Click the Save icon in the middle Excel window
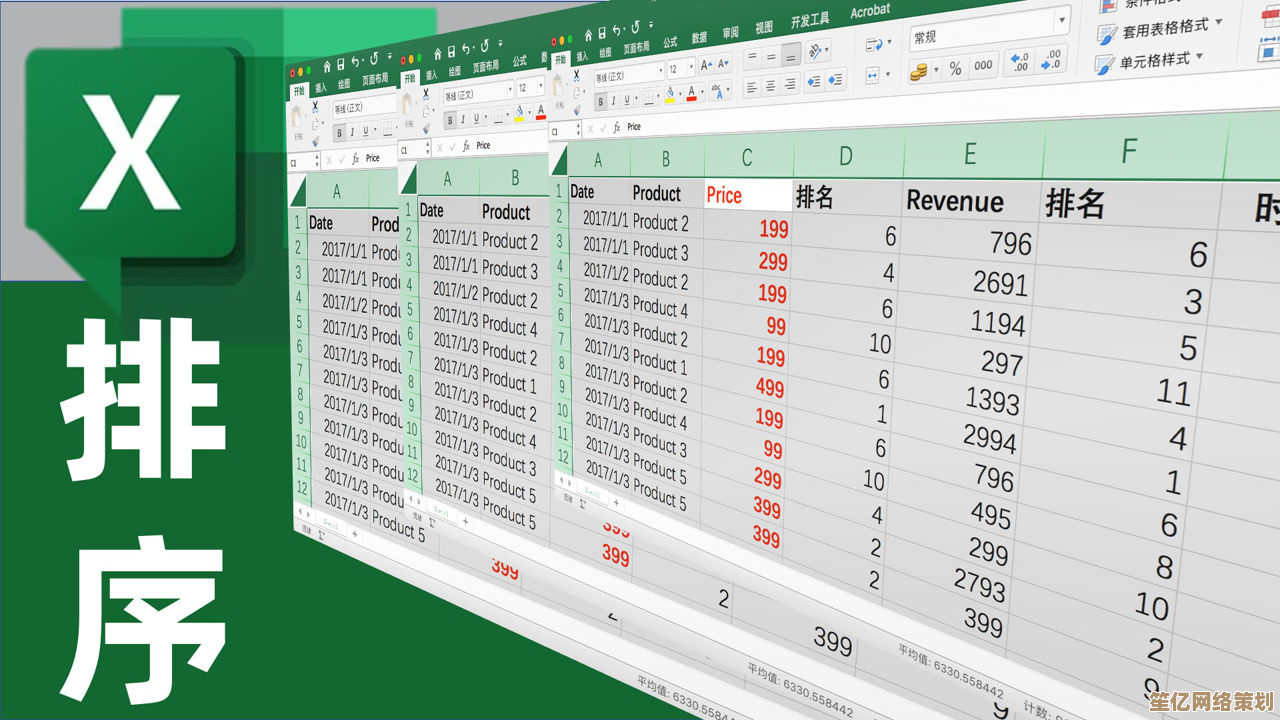The image size is (1280, 720). pyautogui.click(x=451, y=51)
